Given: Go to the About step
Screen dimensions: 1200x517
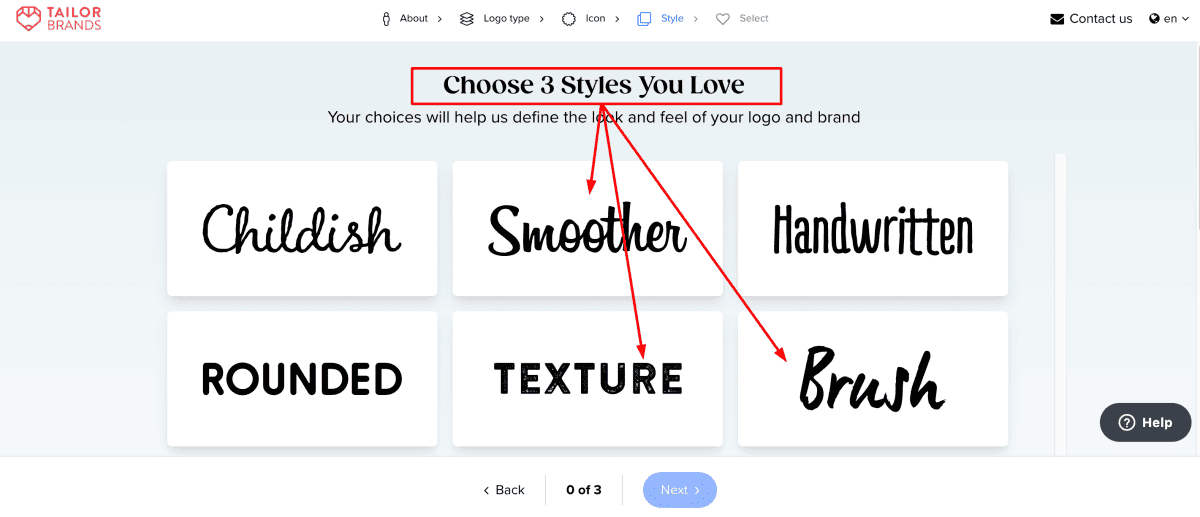Looking at the screenshot, I should pyautogui.click(x=413, y=19).
